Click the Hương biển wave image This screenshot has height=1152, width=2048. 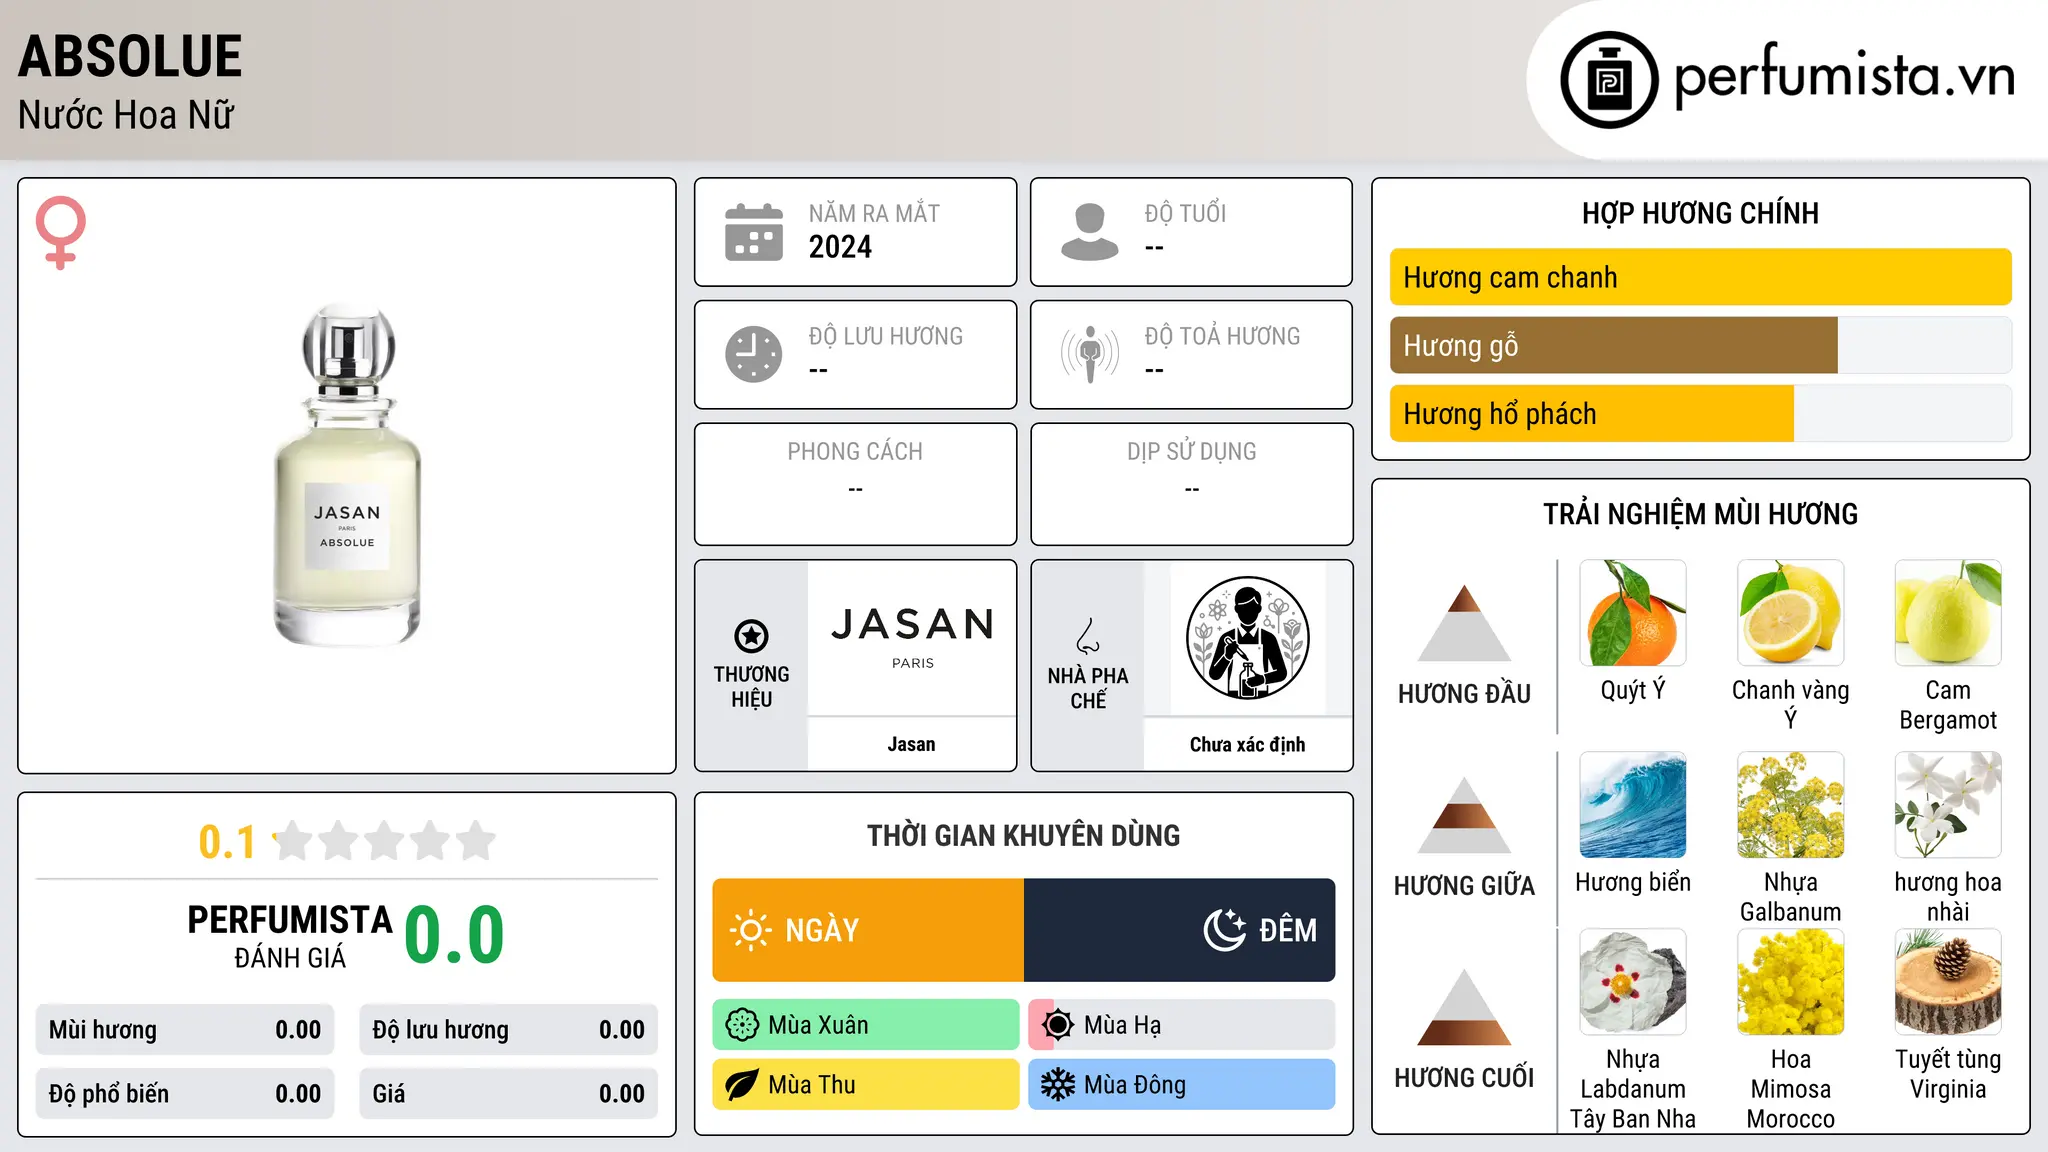[x=1633, y=805]
